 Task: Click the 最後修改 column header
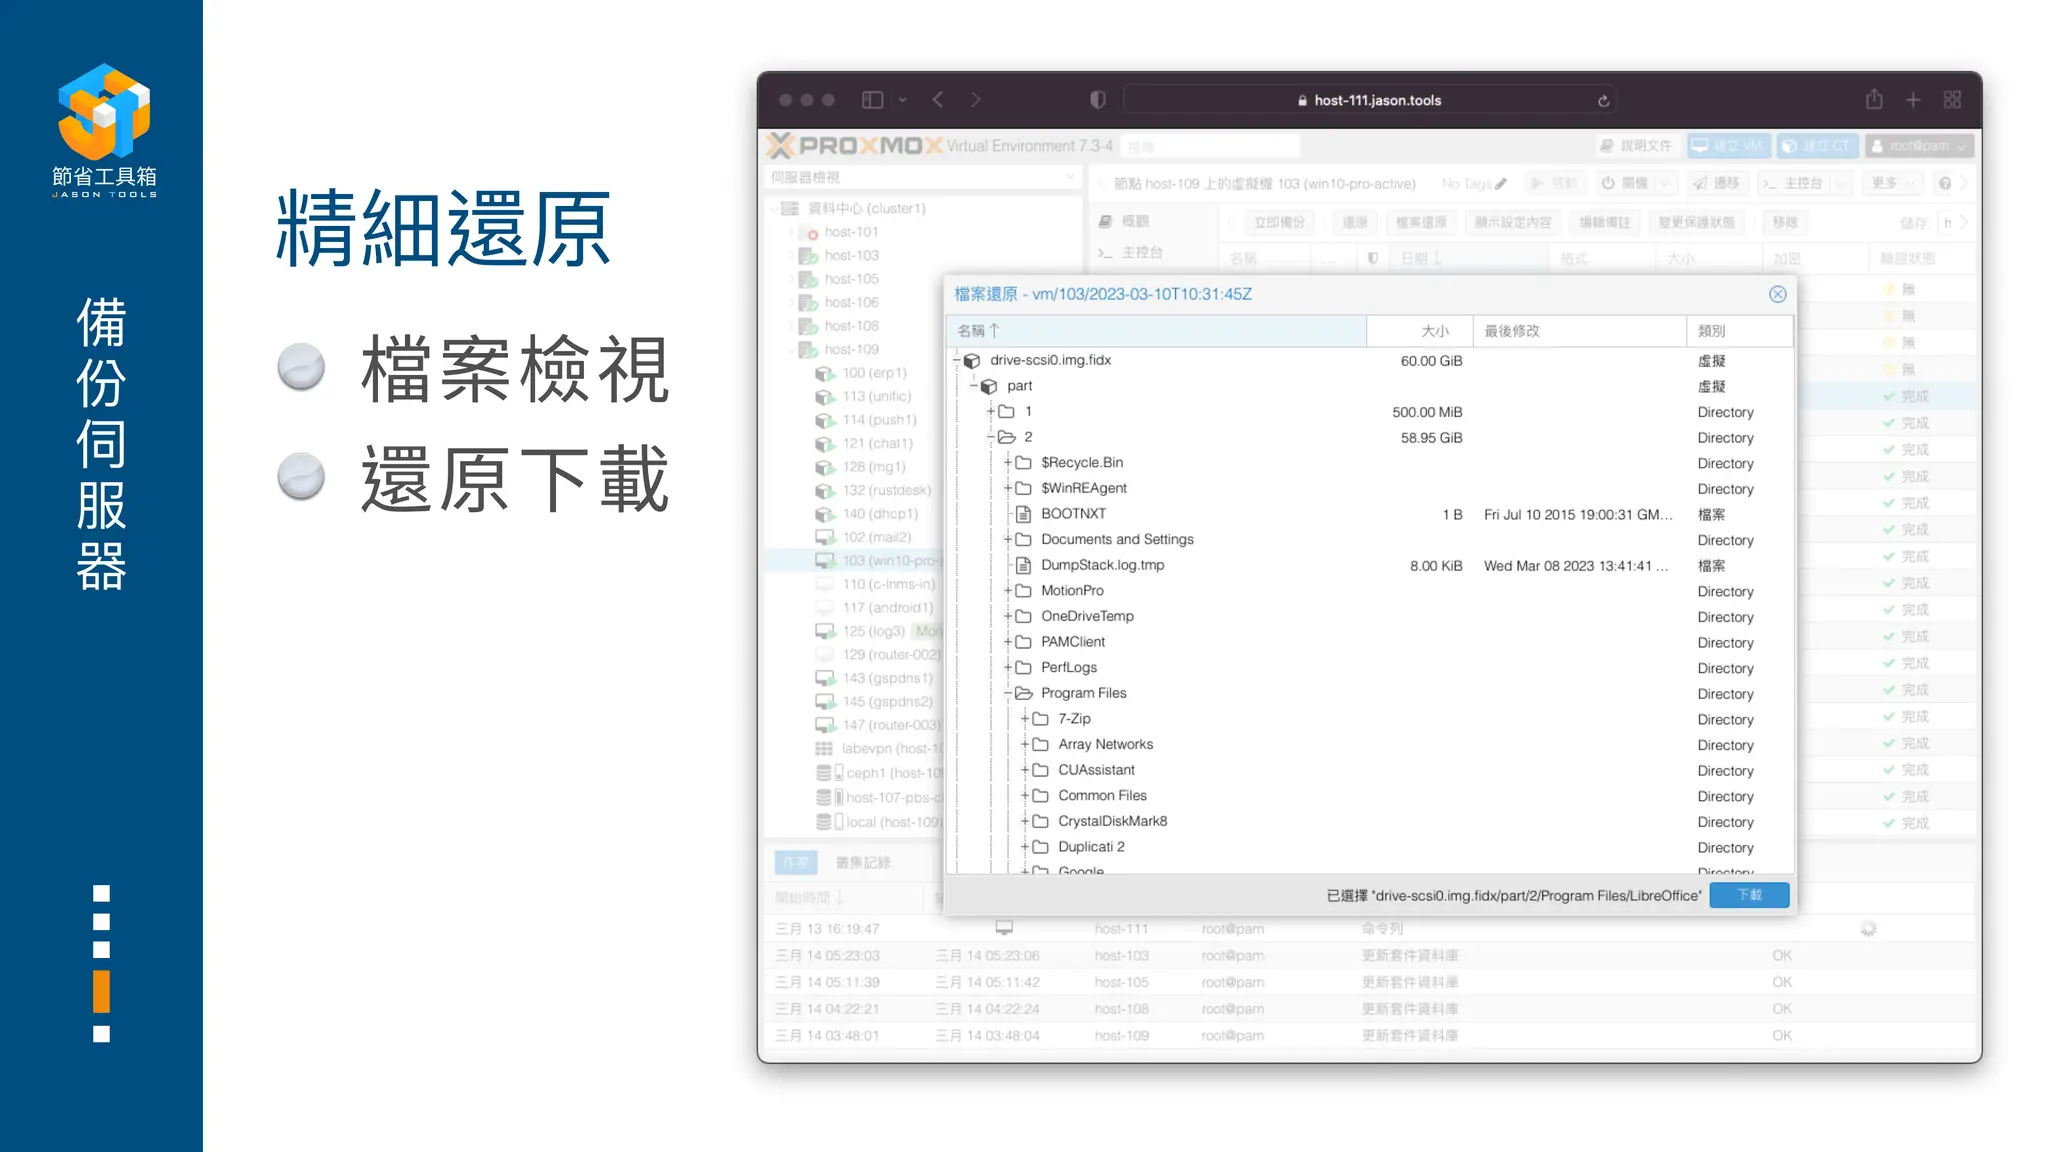pos(1580,331)
